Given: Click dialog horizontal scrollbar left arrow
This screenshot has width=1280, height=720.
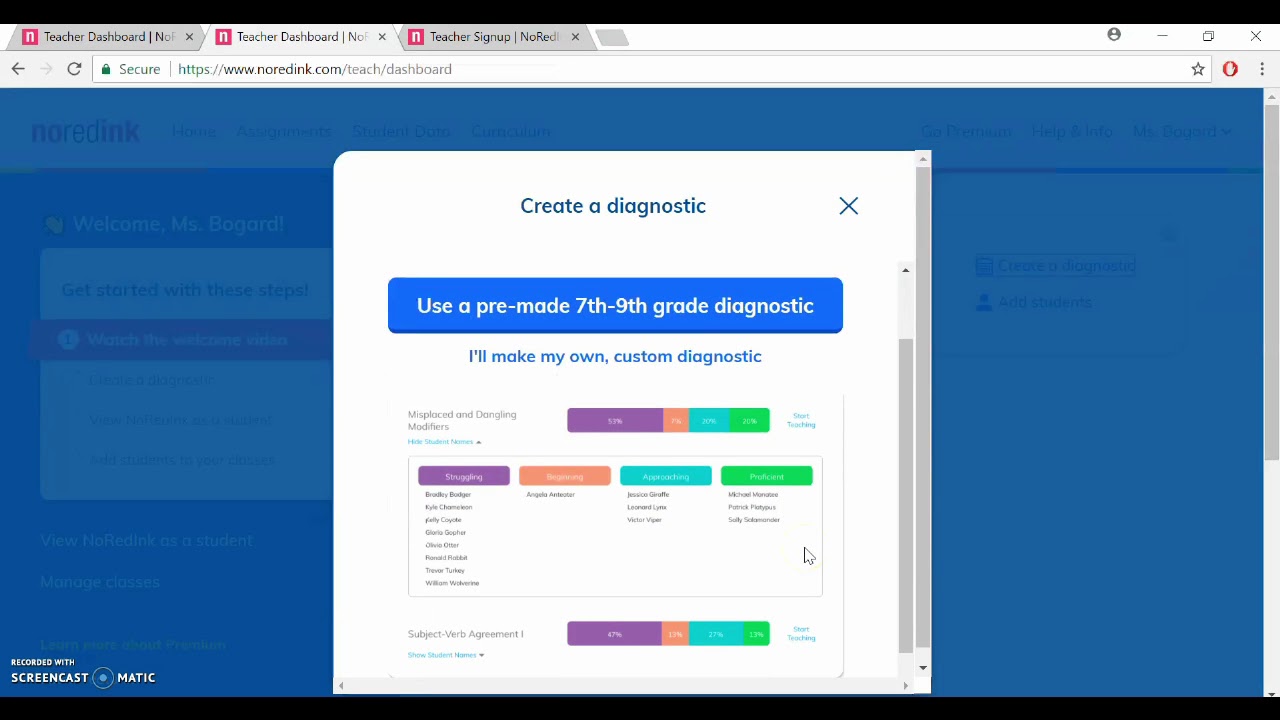Looking at the screenshot, I should point(342,686).
